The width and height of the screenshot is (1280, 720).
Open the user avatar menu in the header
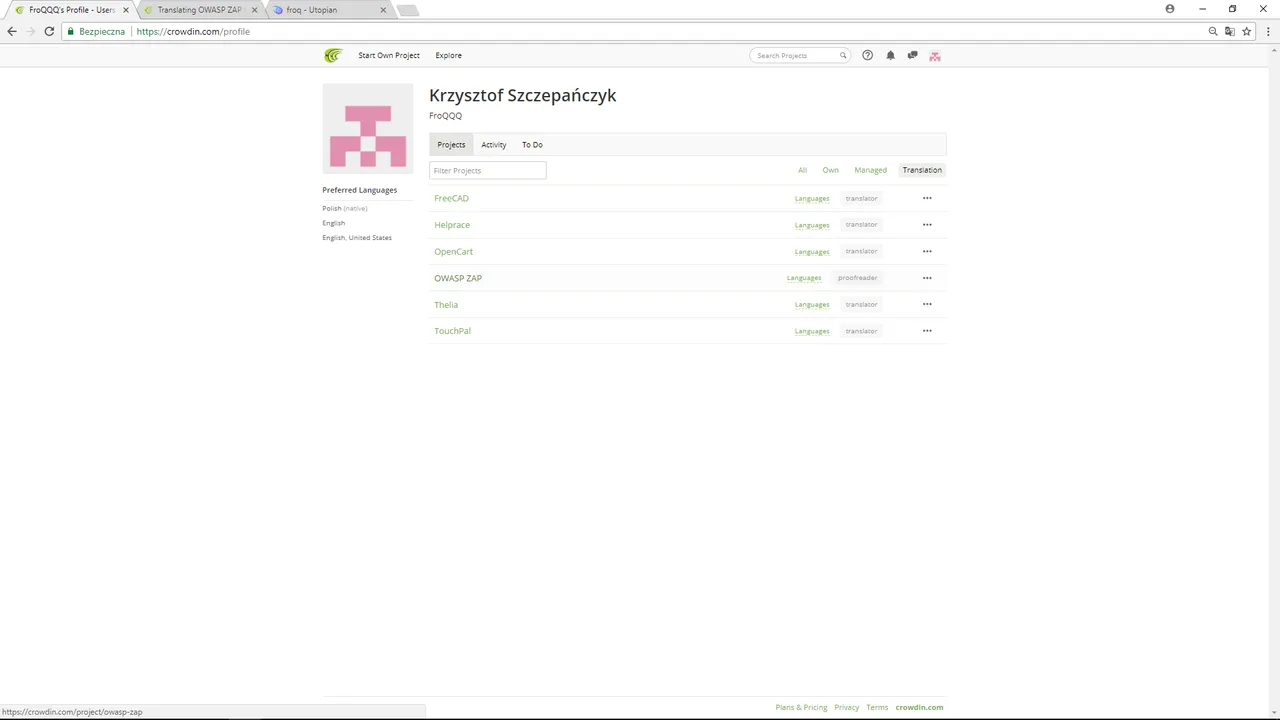tap(935, 56)
